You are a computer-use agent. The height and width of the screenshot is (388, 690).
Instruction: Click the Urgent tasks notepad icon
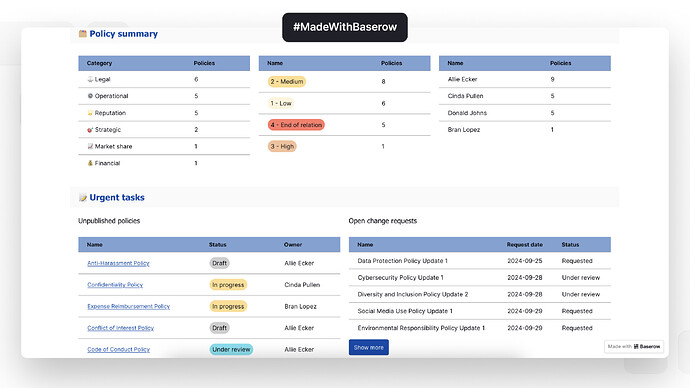pos(82,198)
